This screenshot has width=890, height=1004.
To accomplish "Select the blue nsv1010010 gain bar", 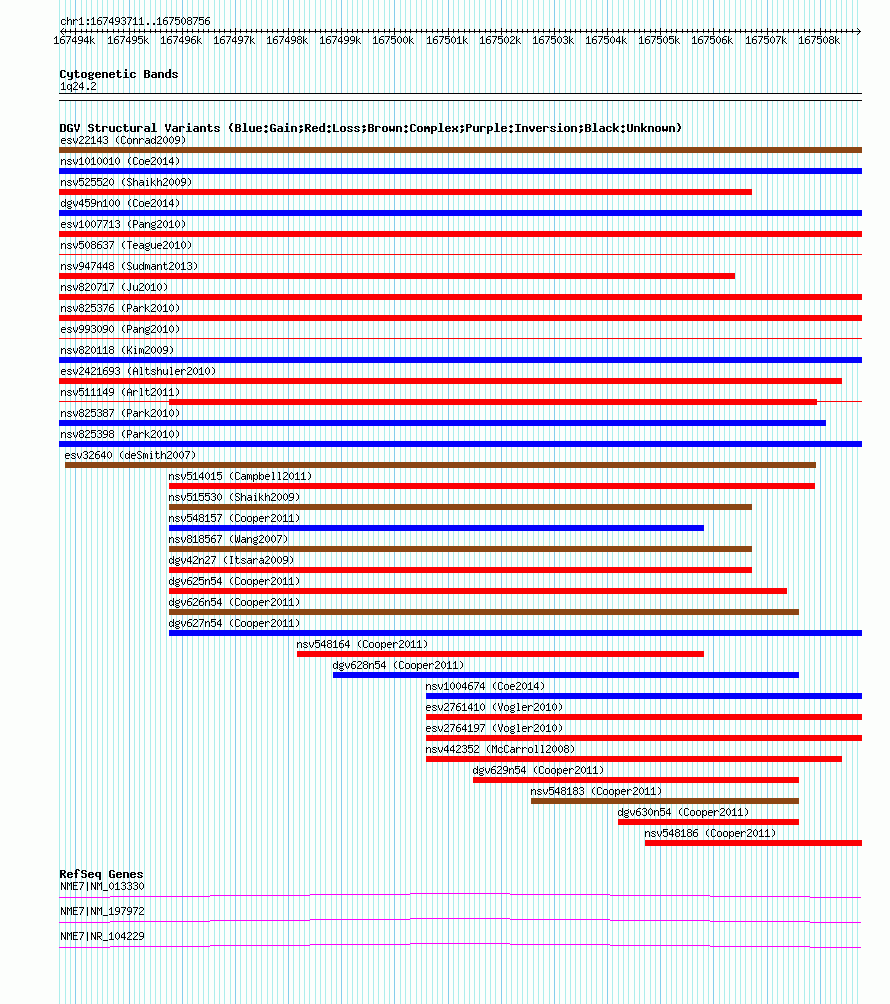I will tap(460, 171).
